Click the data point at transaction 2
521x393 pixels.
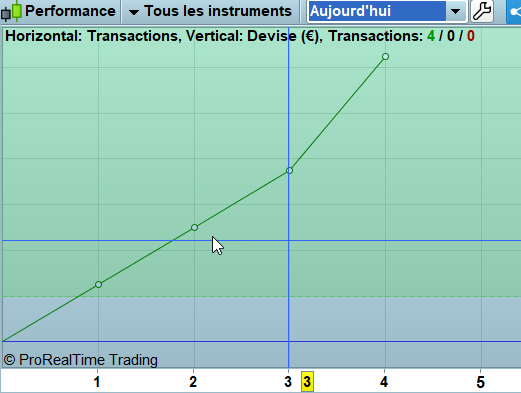click(195, 228)
